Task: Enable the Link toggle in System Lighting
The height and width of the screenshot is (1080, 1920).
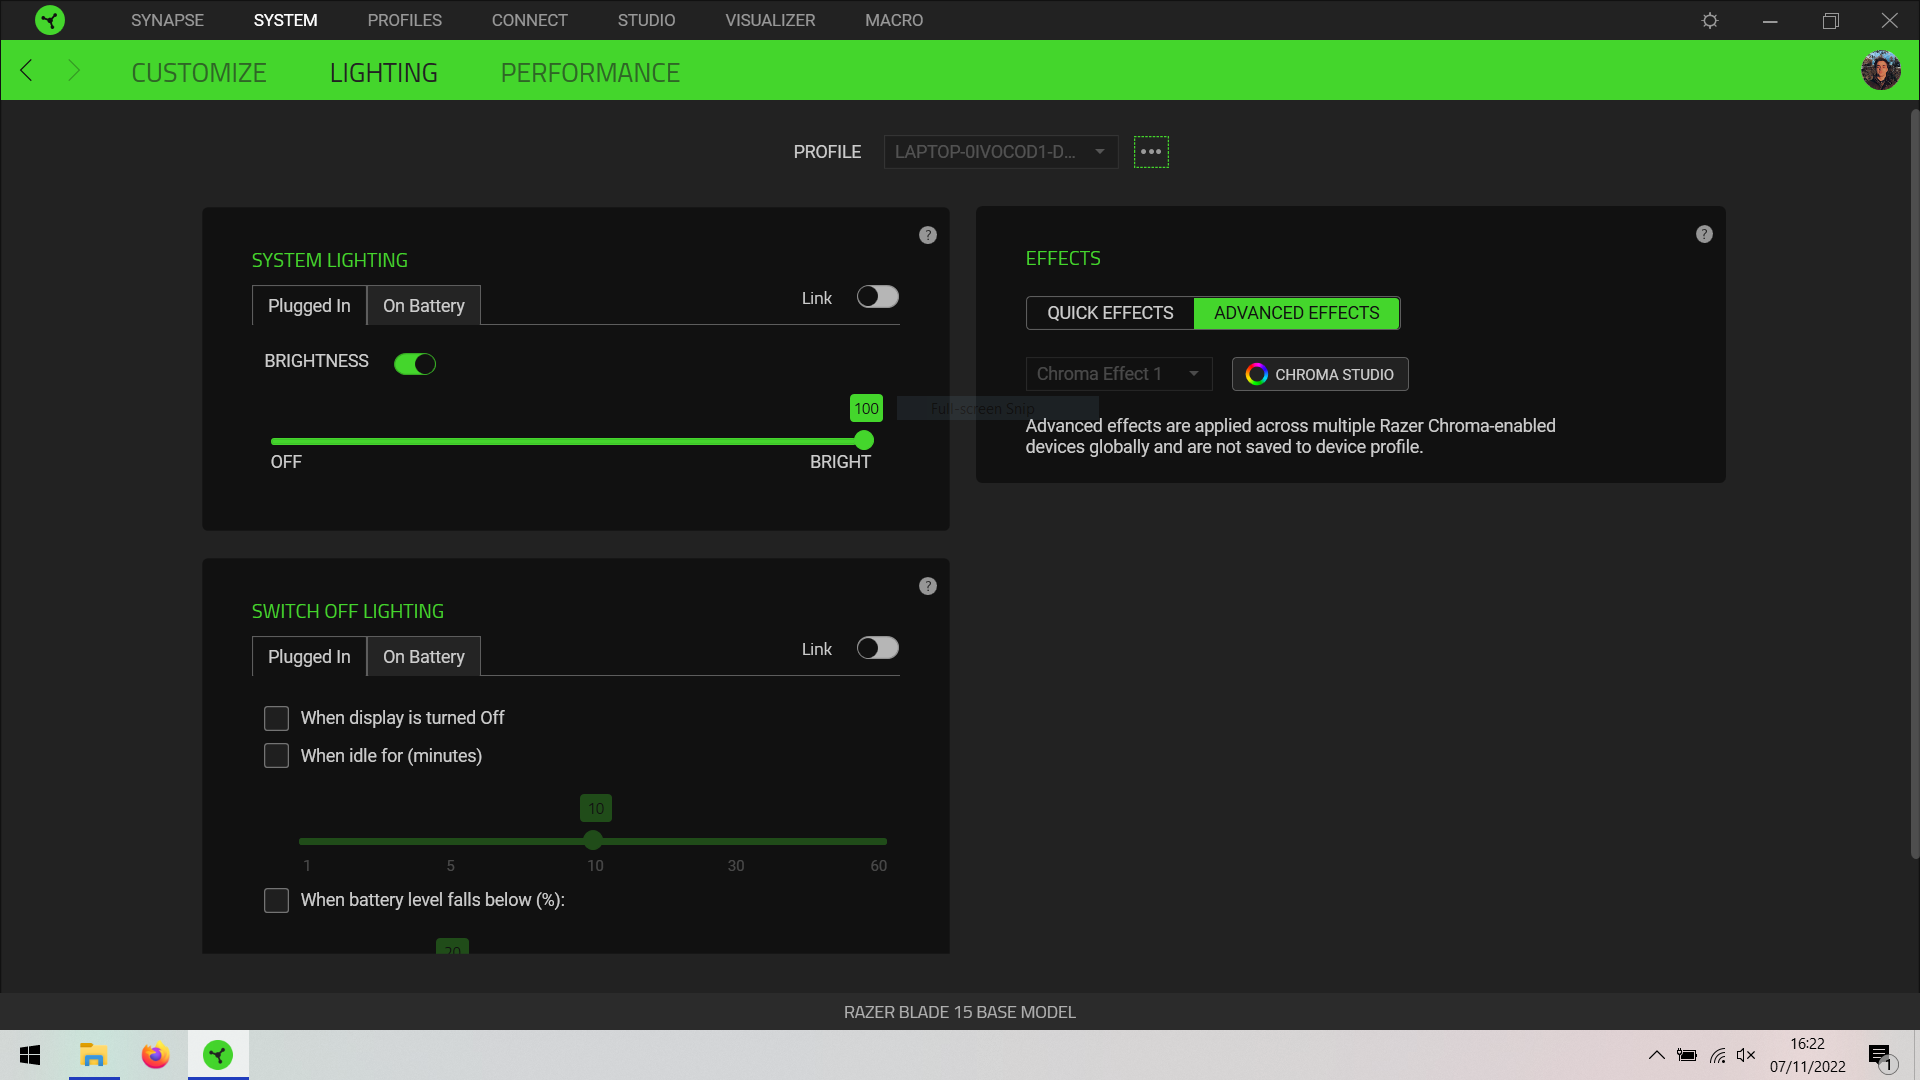Action: (x=877, y=296)
